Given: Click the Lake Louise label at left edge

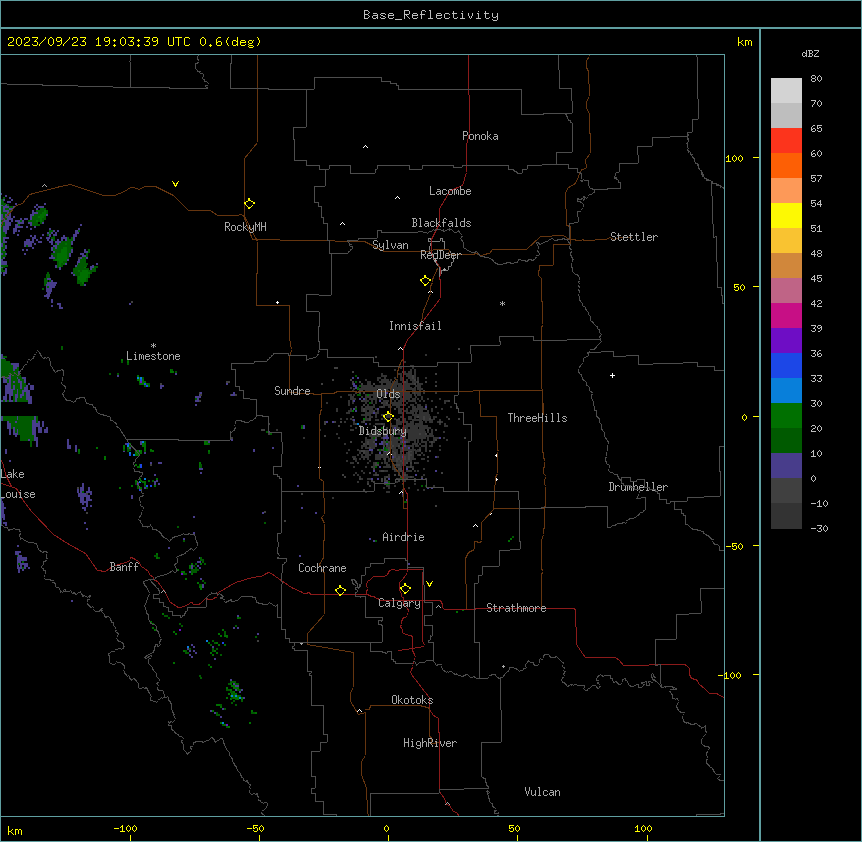Looking at the screenshot, I should coord(18,484).
